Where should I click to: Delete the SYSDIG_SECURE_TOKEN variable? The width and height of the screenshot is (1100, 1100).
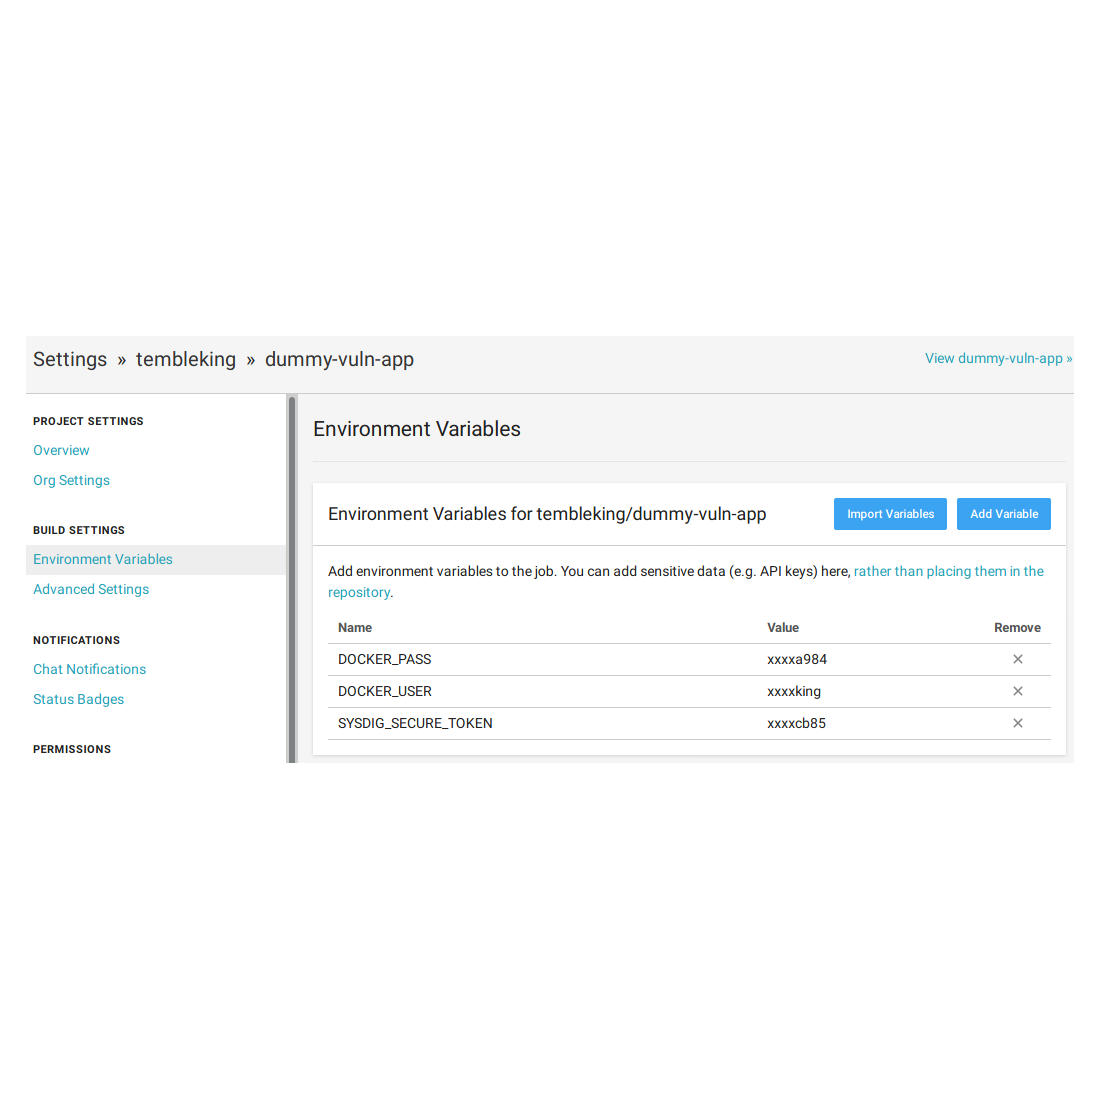(x=1017, y=723)
